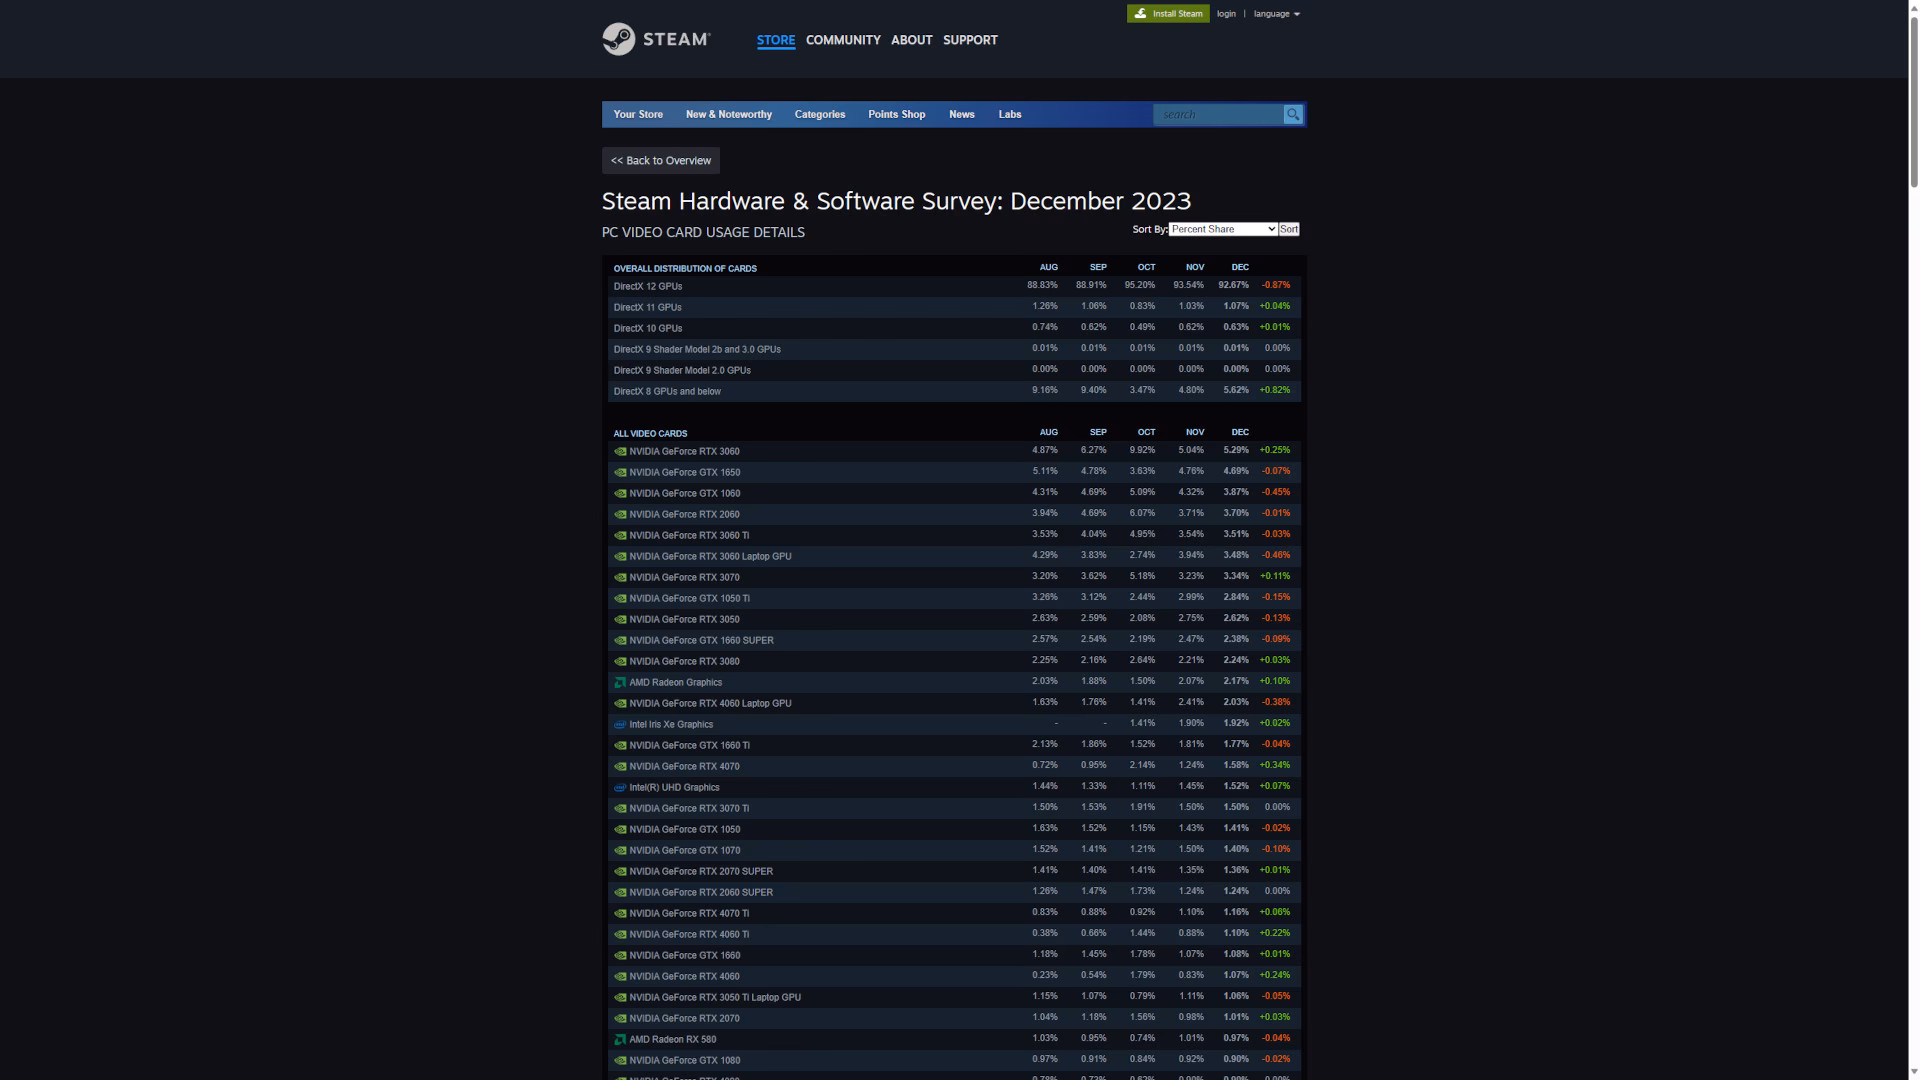Click Intel icon beside Iris Xe Graphics
Viewport: 1920px width, 1080px height.
[620, 724]
